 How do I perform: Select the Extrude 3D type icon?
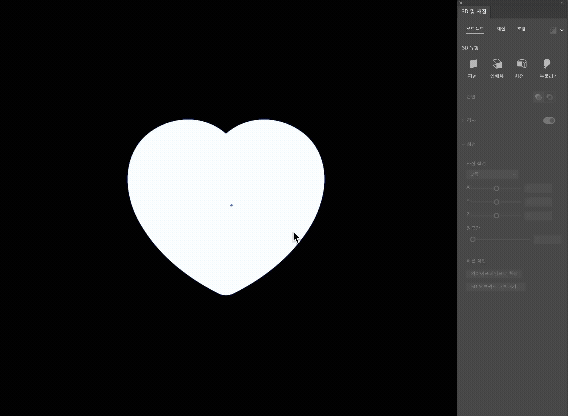pyautogui.click(x=497, y=64)
